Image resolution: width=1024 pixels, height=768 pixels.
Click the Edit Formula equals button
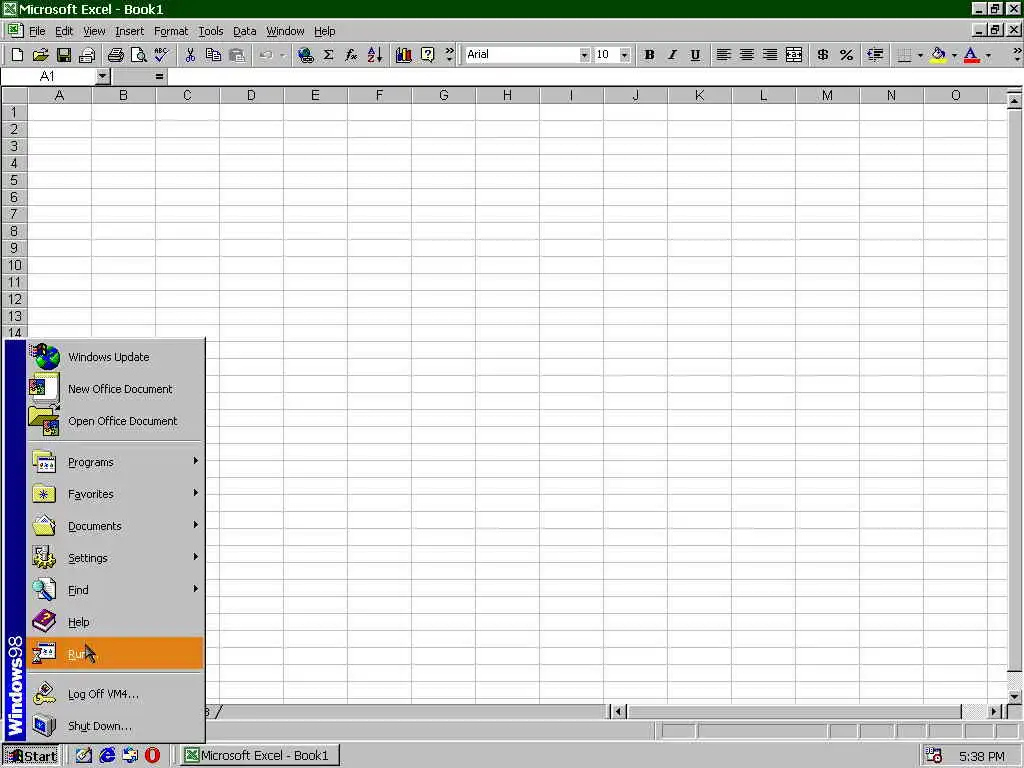(x=159, y=76)
